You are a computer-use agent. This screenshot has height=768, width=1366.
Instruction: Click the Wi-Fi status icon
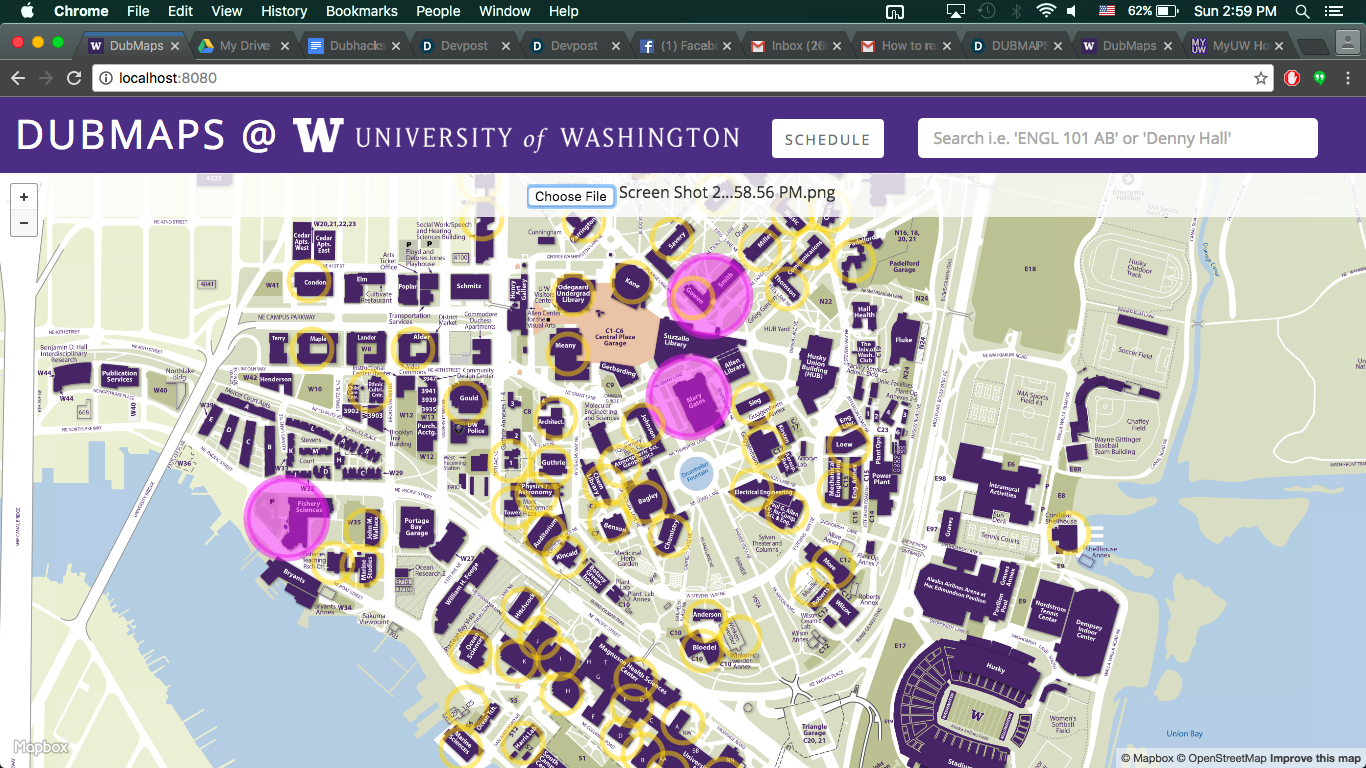point(1046,11)
